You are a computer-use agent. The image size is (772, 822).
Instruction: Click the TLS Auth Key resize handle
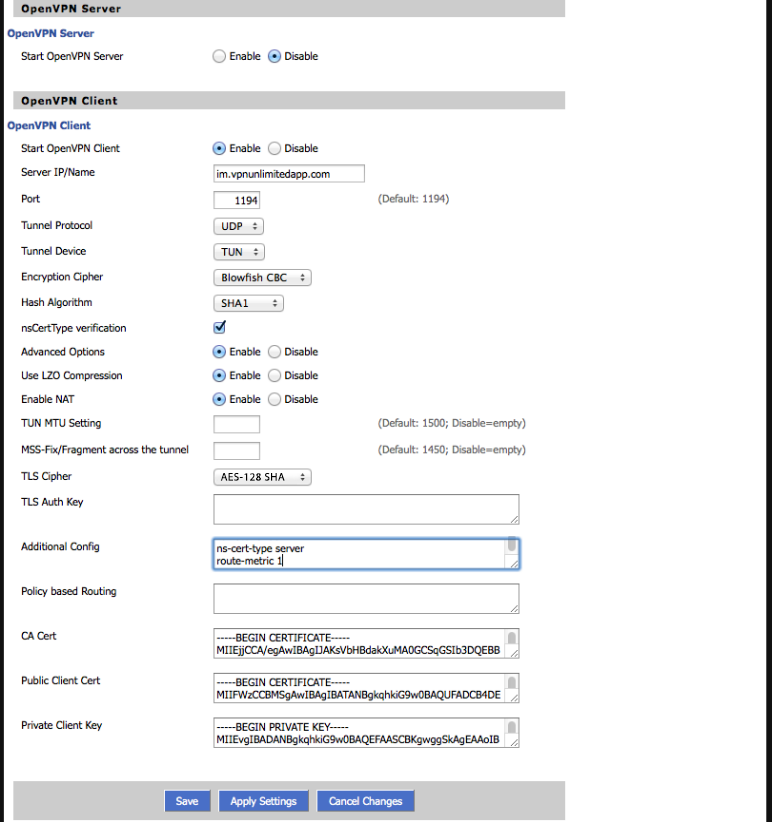pos(514,519)
